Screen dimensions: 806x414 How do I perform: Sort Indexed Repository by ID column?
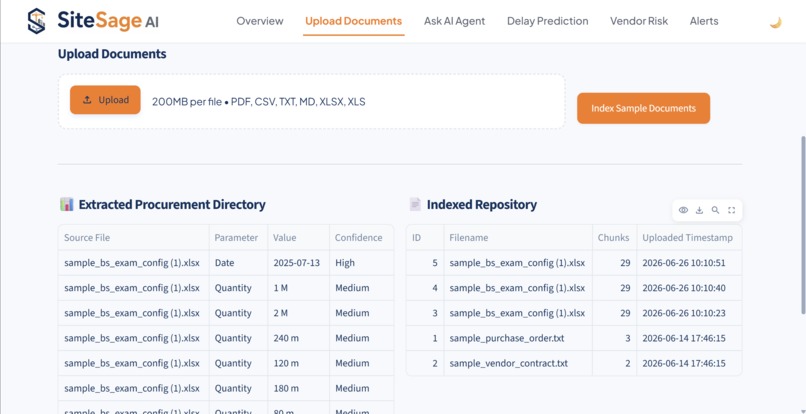coord(425,238)
